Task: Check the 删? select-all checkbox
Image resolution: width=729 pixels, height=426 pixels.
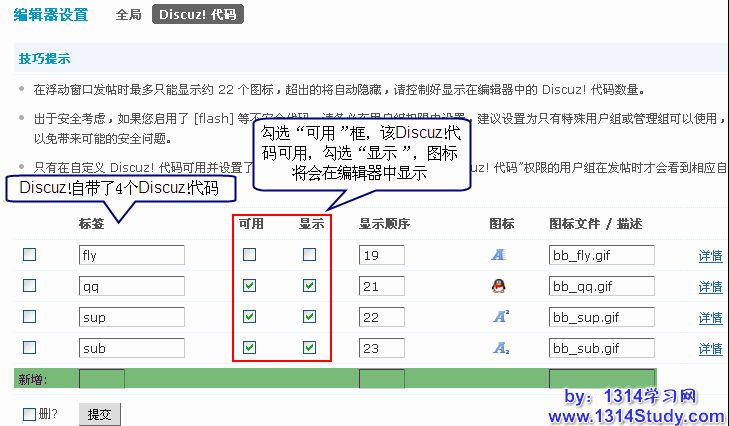Action: click(x=29, y=413)
